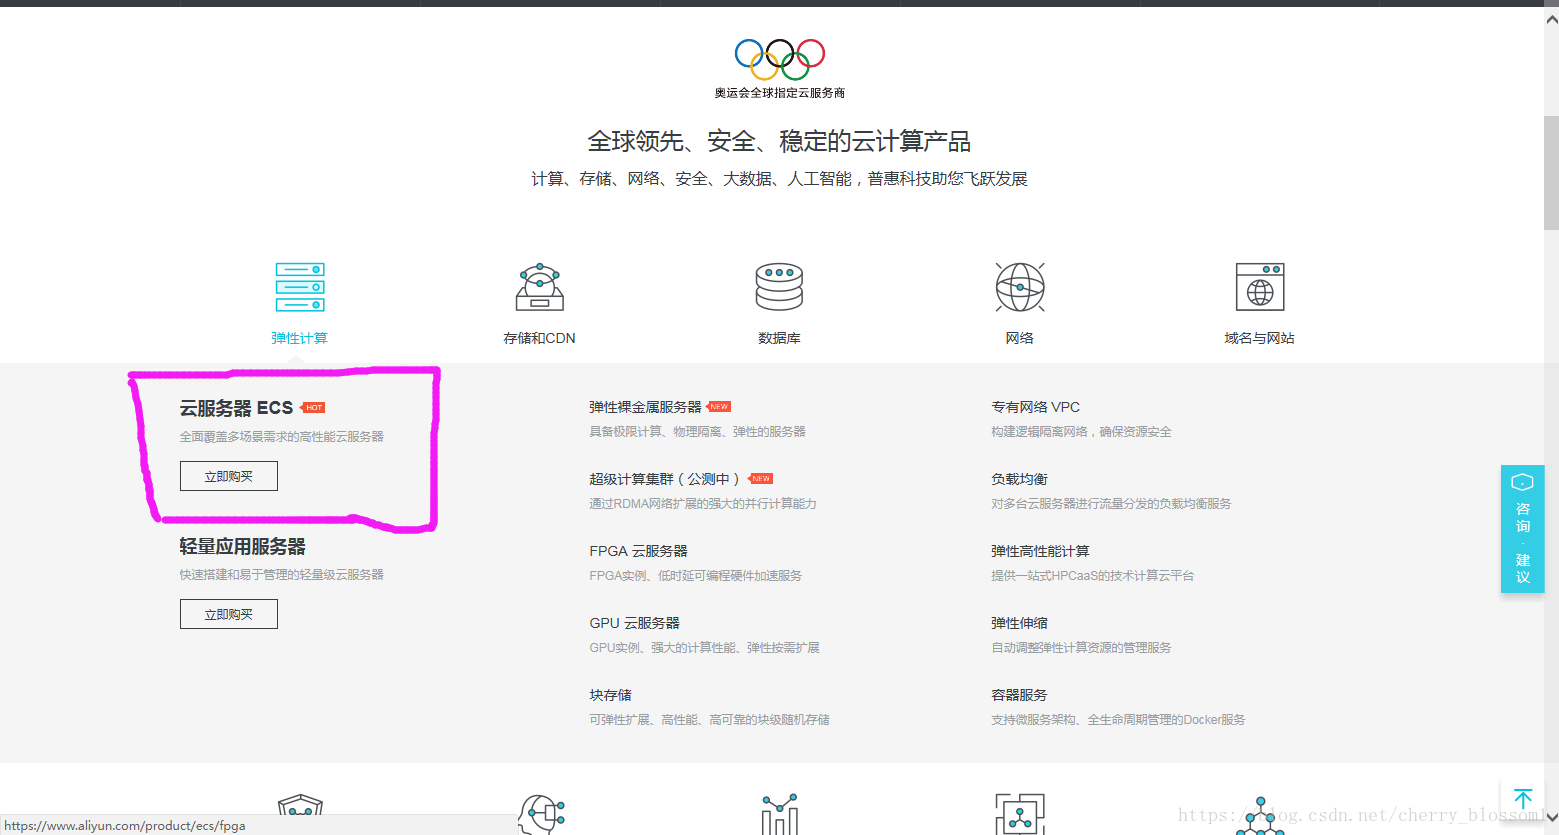Screen dimensions: 1559x835
Task: Open the 存储和CDN category icon
Action: tap(540, 287)
